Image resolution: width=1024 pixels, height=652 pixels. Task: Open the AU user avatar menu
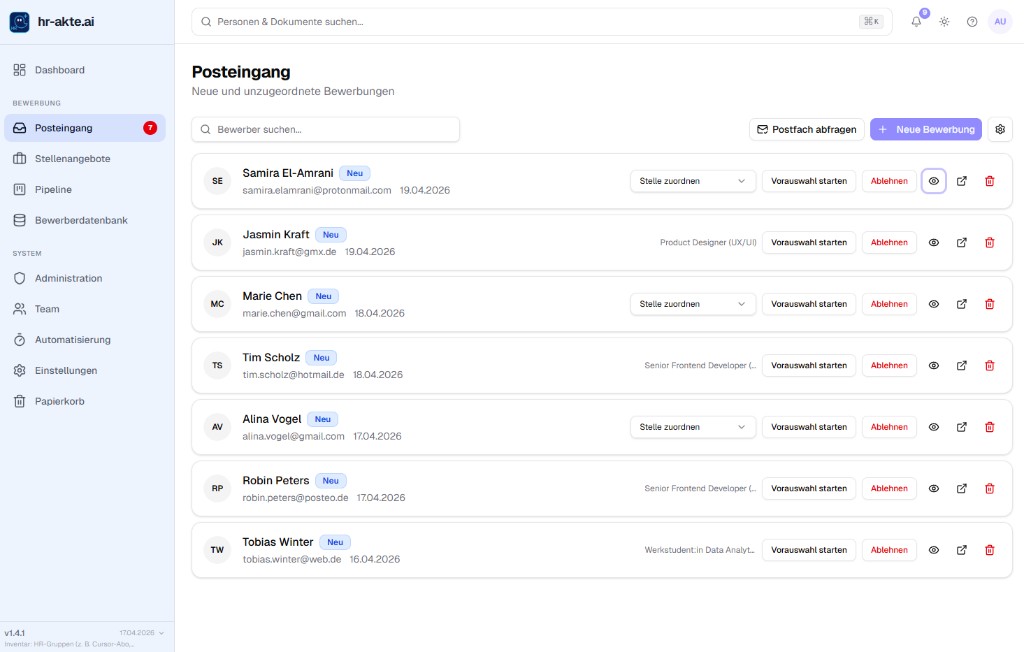tap(1000, 22)
